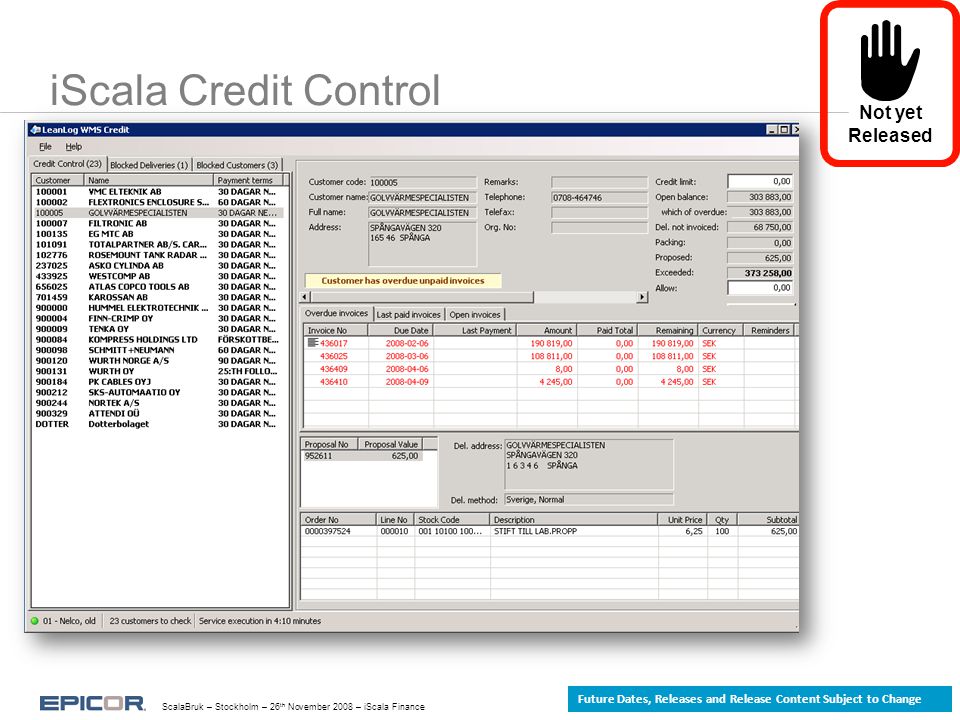Click the STIFT TILL LAB.PROPP description
The height and width of the screenshot is (720, 960).
(535, 531)
